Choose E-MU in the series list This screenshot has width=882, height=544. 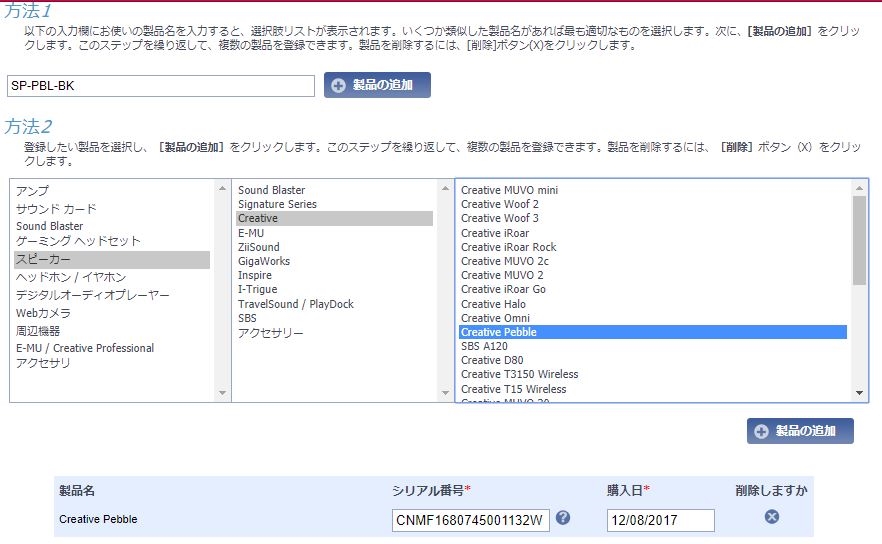[x=251, y=233]
